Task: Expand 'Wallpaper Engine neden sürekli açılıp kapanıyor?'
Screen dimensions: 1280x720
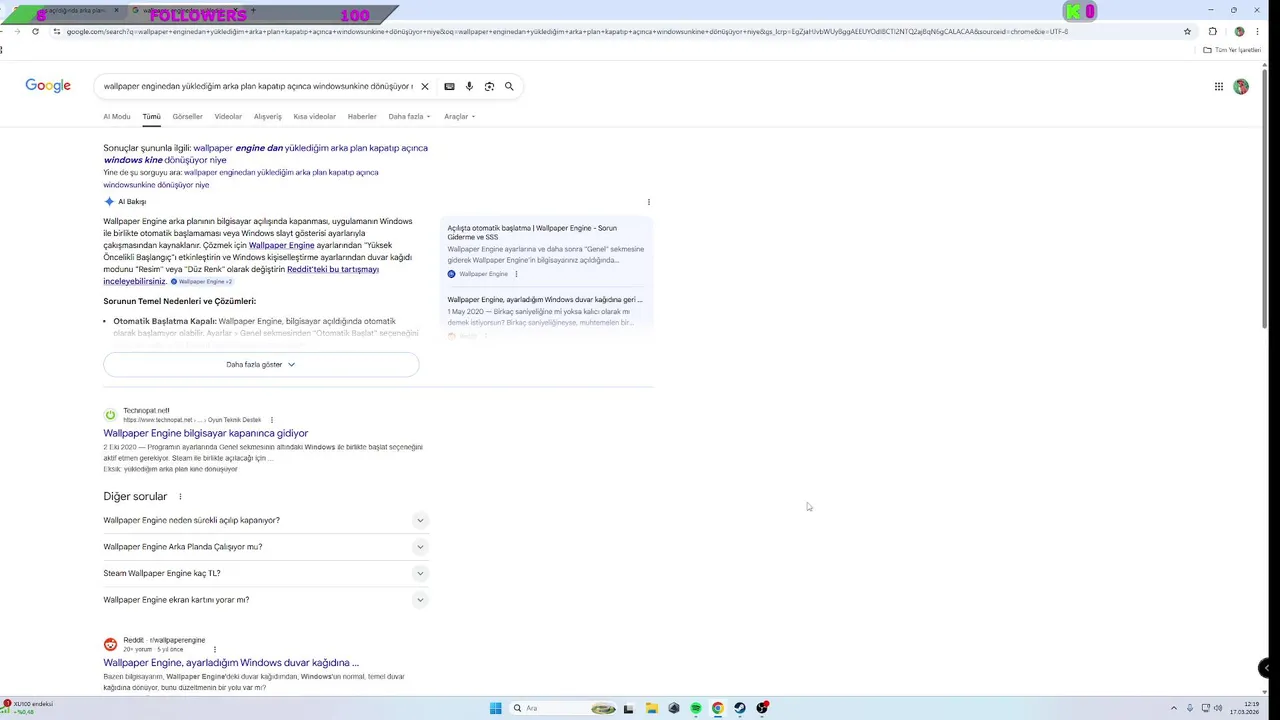Action: 266,520
